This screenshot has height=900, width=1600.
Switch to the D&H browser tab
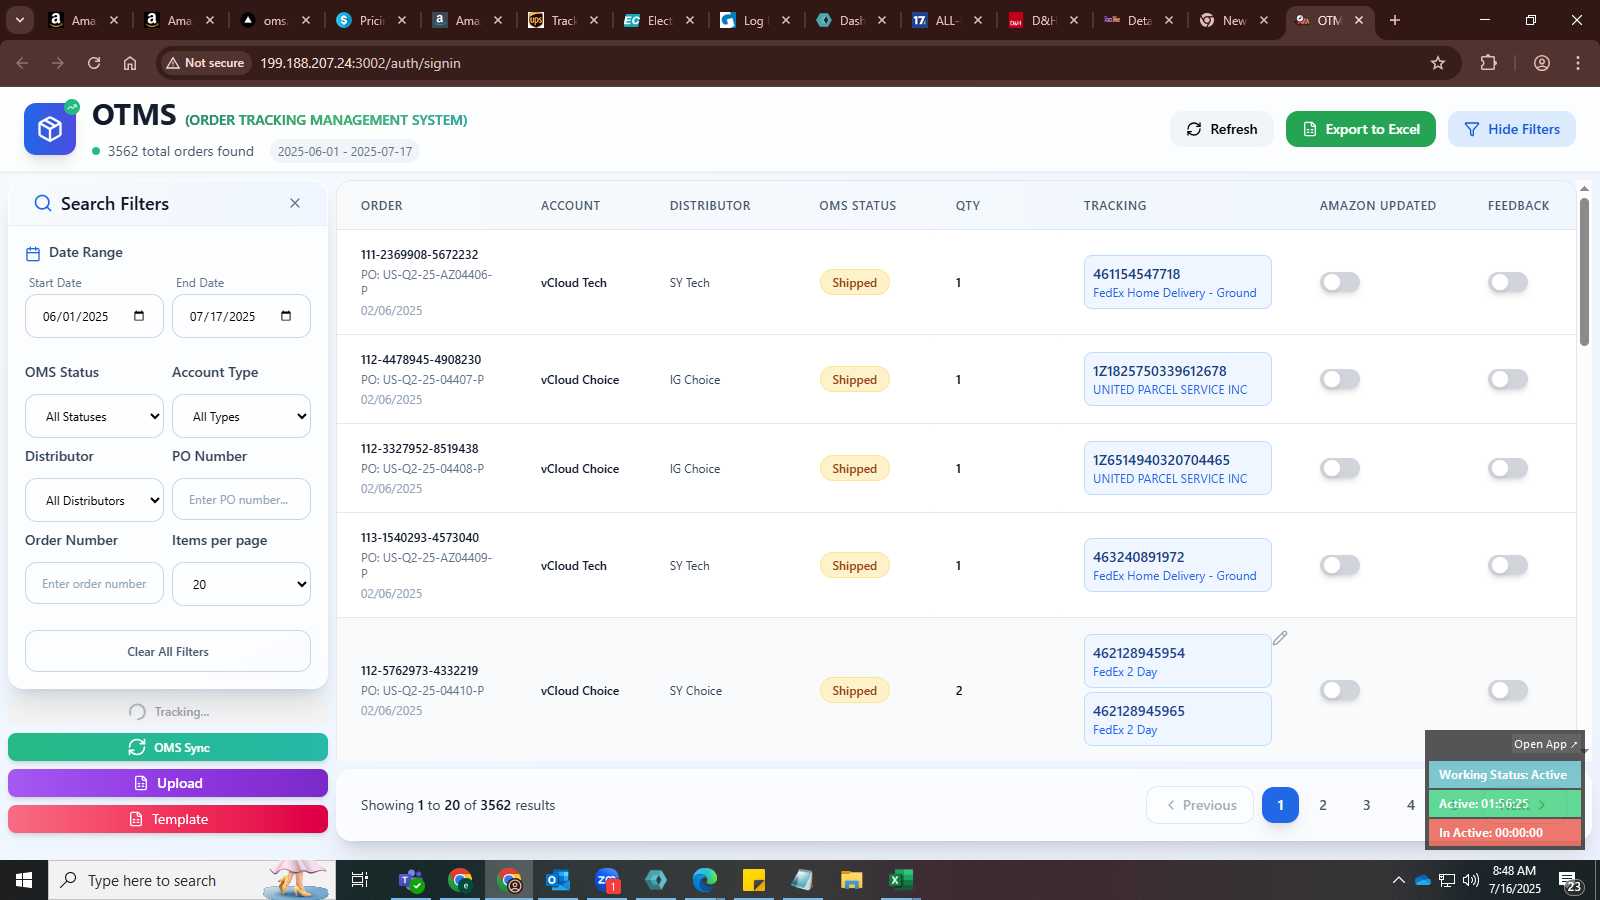point(1043,20)
